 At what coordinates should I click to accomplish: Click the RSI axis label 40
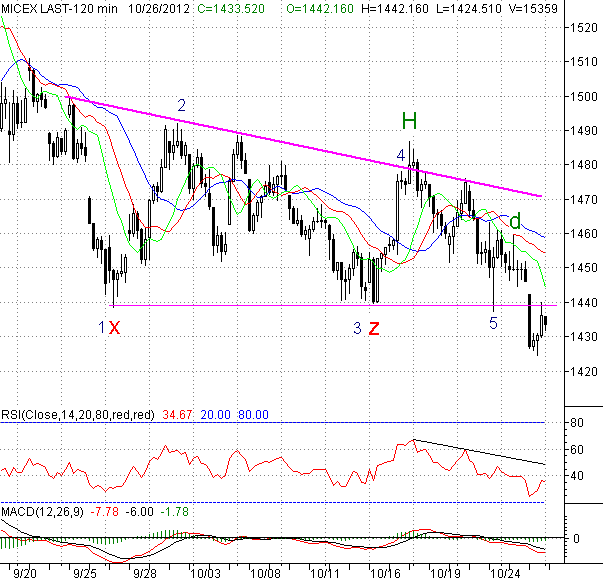(x=577, y=476)
